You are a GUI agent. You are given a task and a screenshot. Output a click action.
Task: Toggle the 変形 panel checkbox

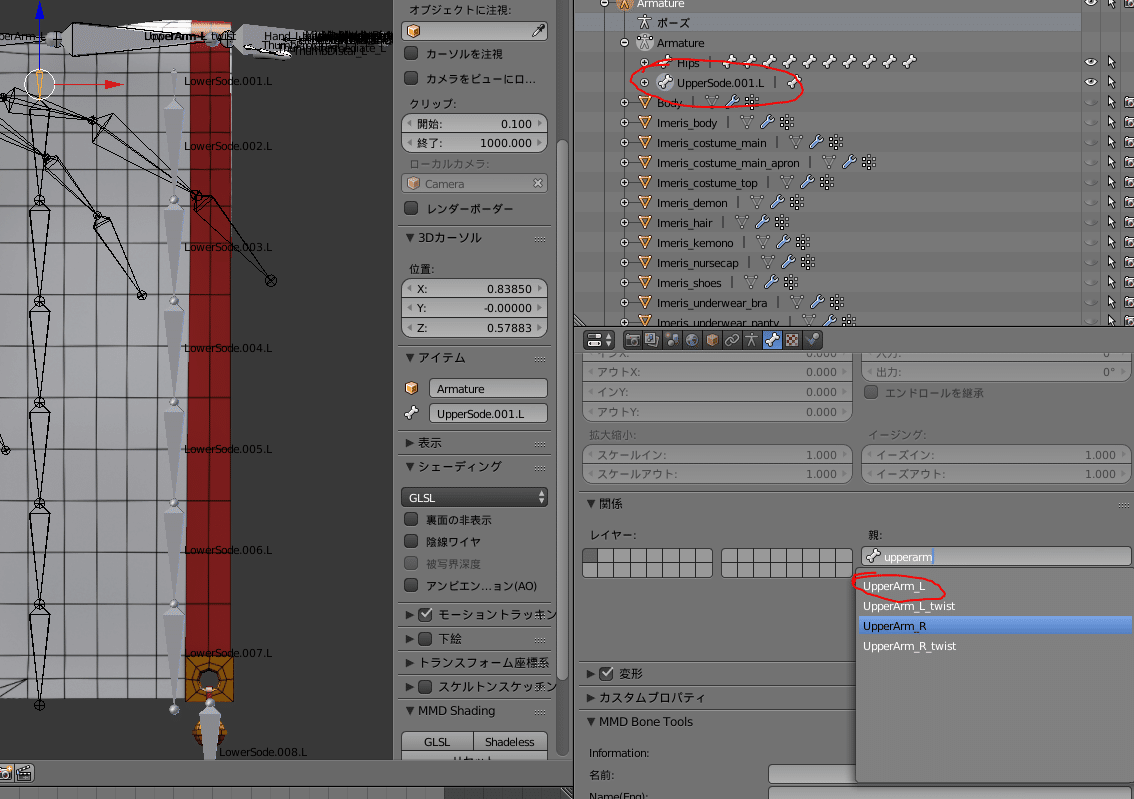[607, 673]
